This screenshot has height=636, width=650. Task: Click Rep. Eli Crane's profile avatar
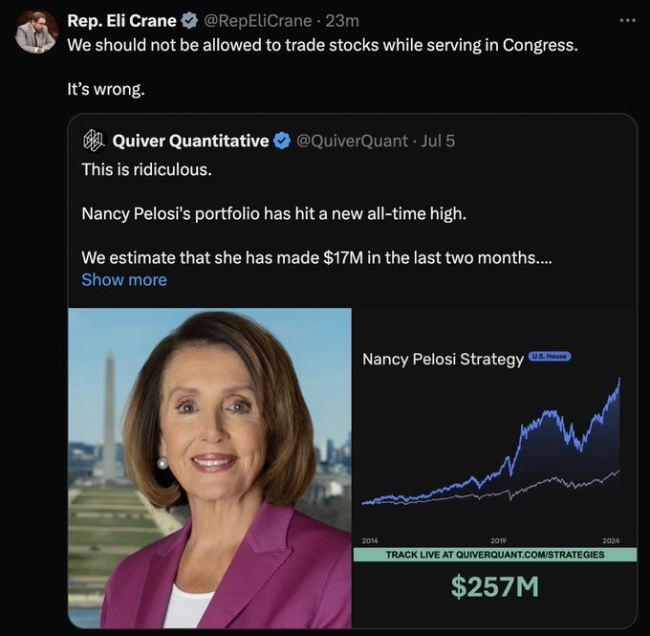coord(37,32)
